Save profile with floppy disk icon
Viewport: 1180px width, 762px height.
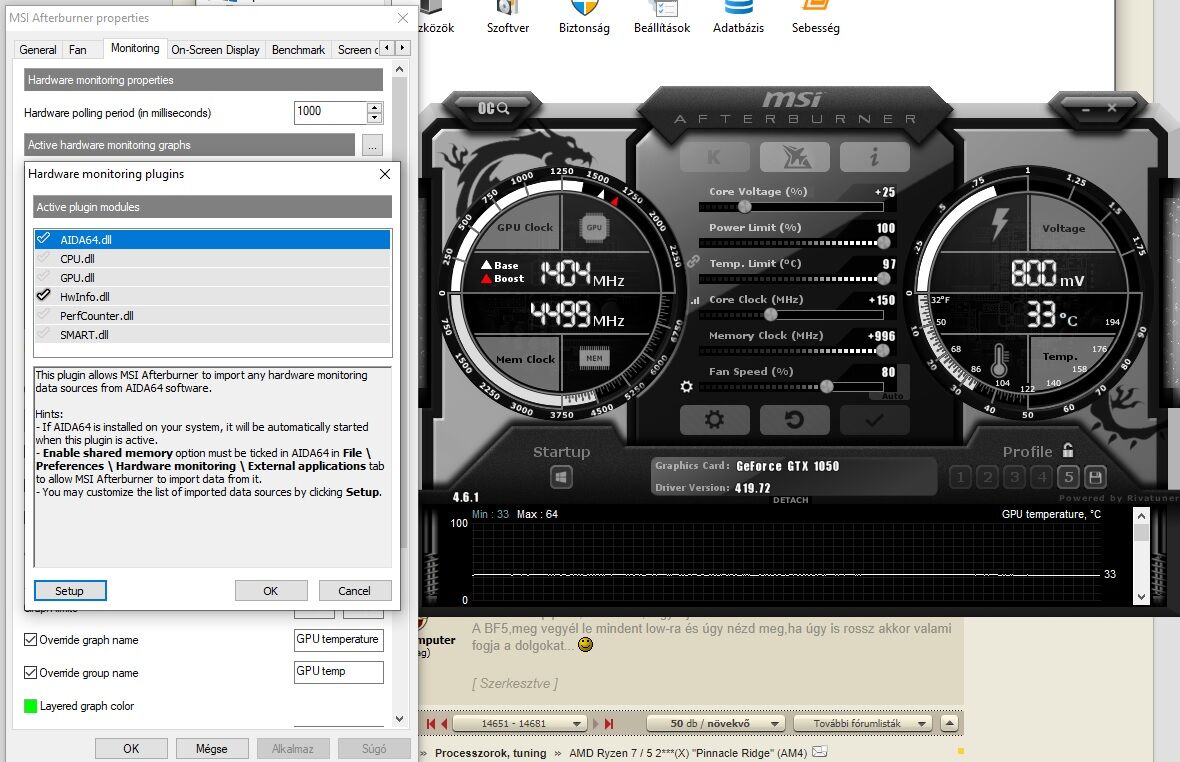click(1096, 477)
